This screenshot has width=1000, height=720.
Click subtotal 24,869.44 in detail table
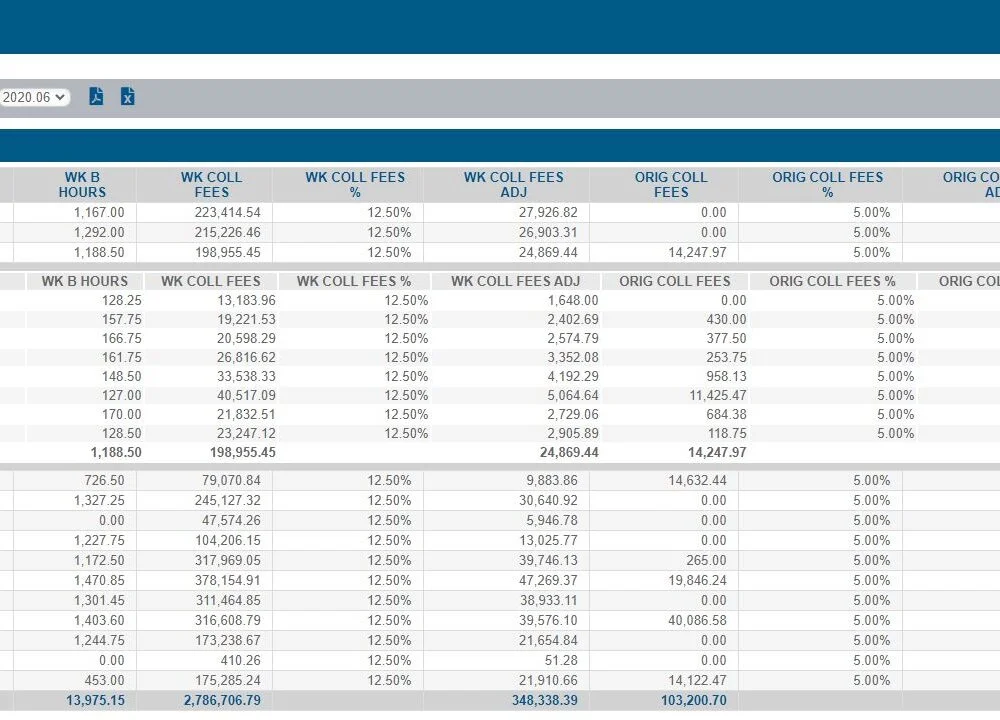569,452
